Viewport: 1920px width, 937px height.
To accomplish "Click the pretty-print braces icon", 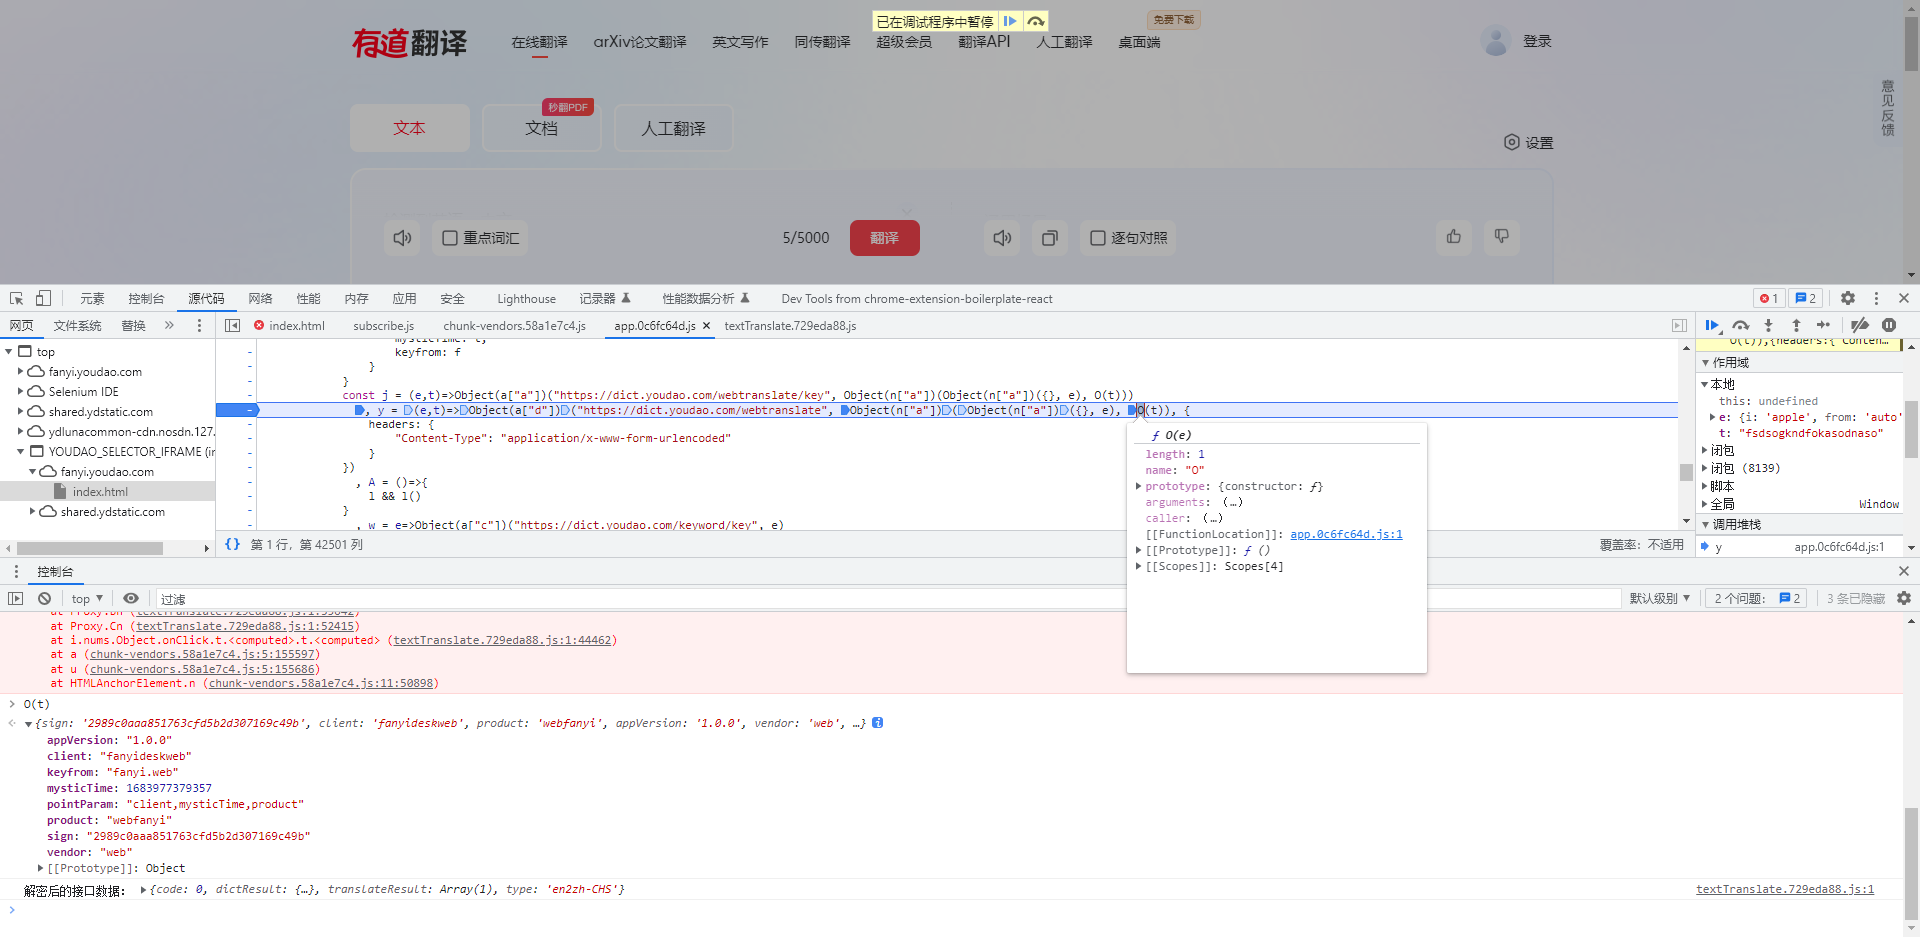I will (x=232, y=544).
